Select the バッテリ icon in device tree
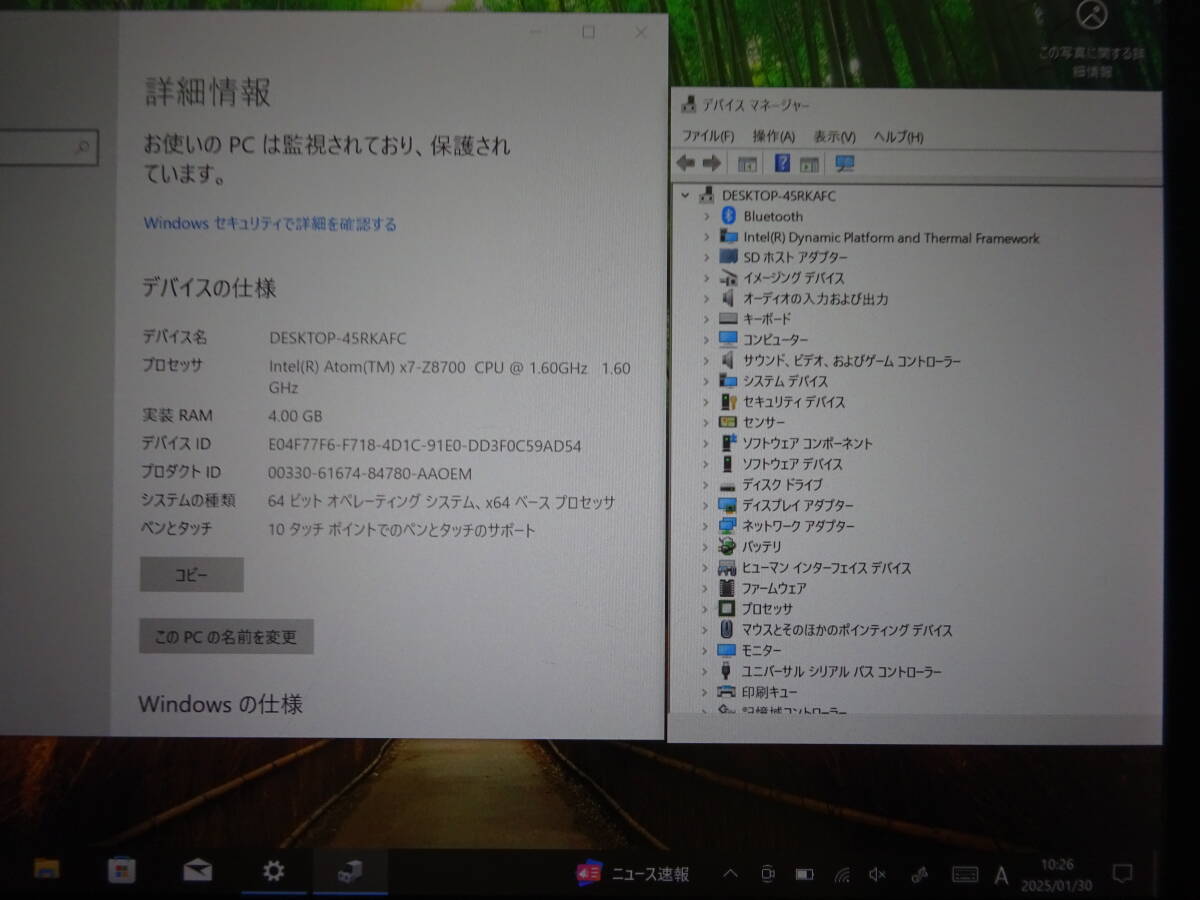1200x900 pixels. (728, 546)
